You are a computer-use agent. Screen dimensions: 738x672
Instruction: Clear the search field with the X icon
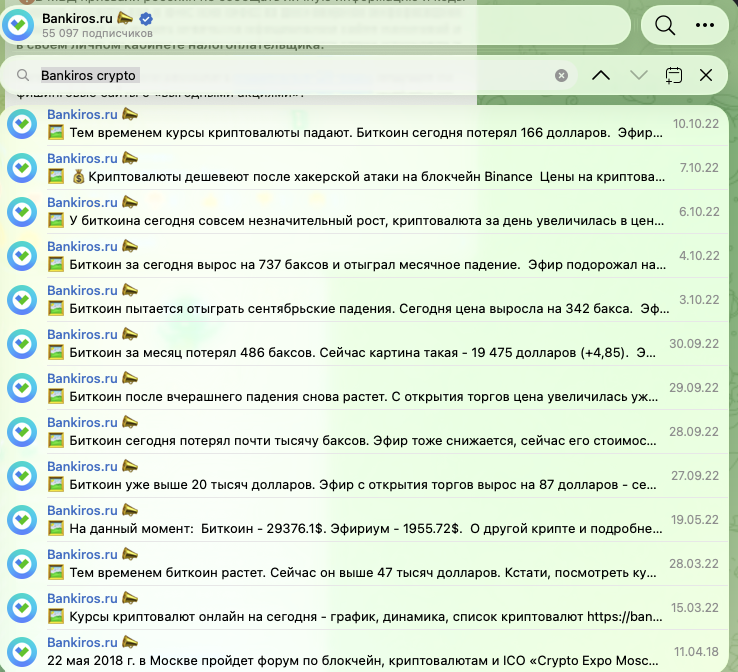pos(561,75)
